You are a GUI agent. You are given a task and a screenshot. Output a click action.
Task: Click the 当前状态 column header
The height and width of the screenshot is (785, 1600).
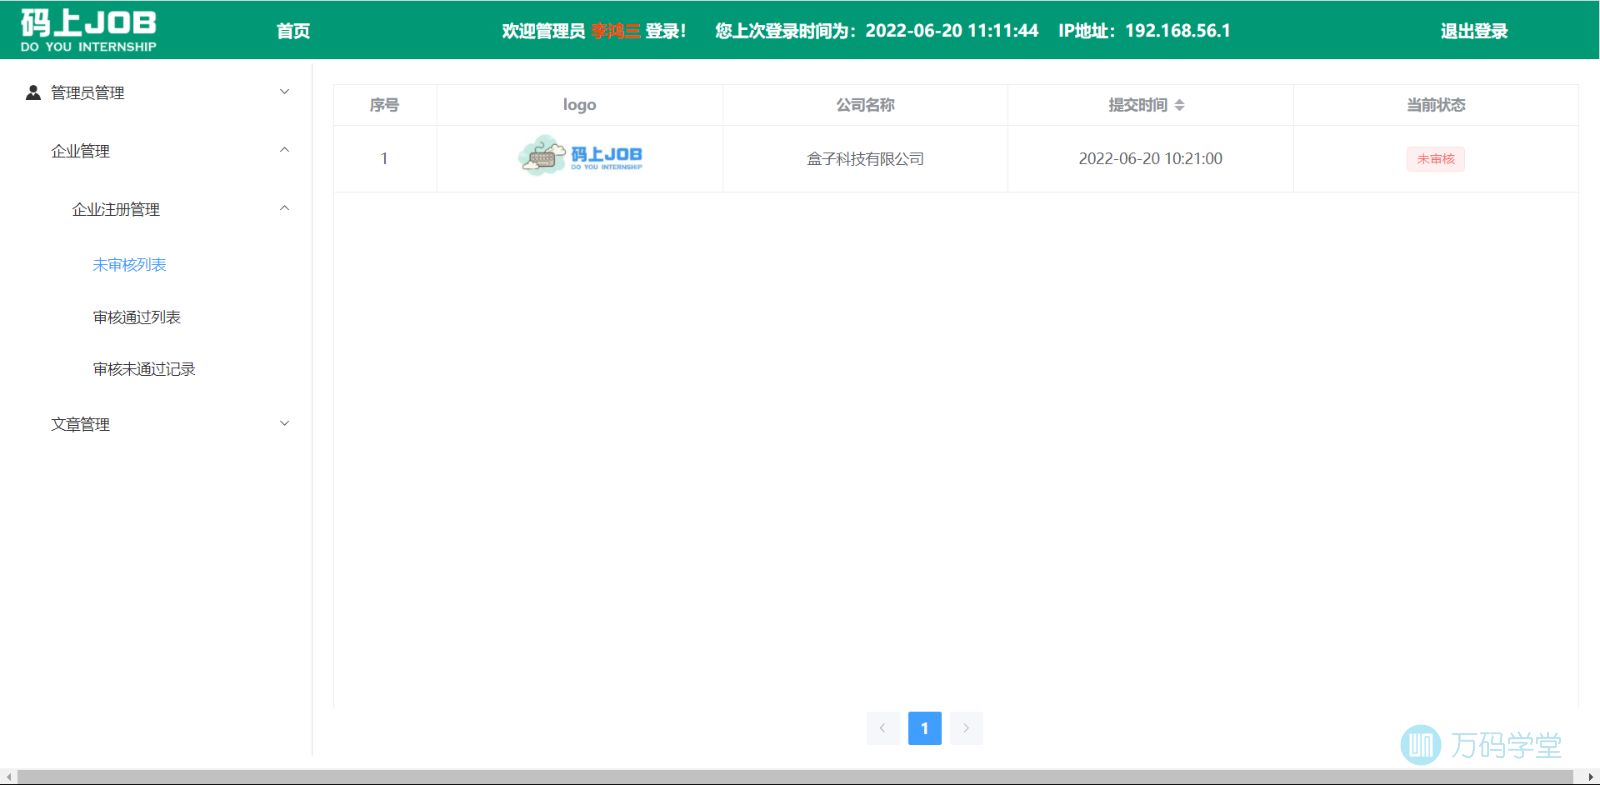pyautogui.click(x=1436, y=105)
